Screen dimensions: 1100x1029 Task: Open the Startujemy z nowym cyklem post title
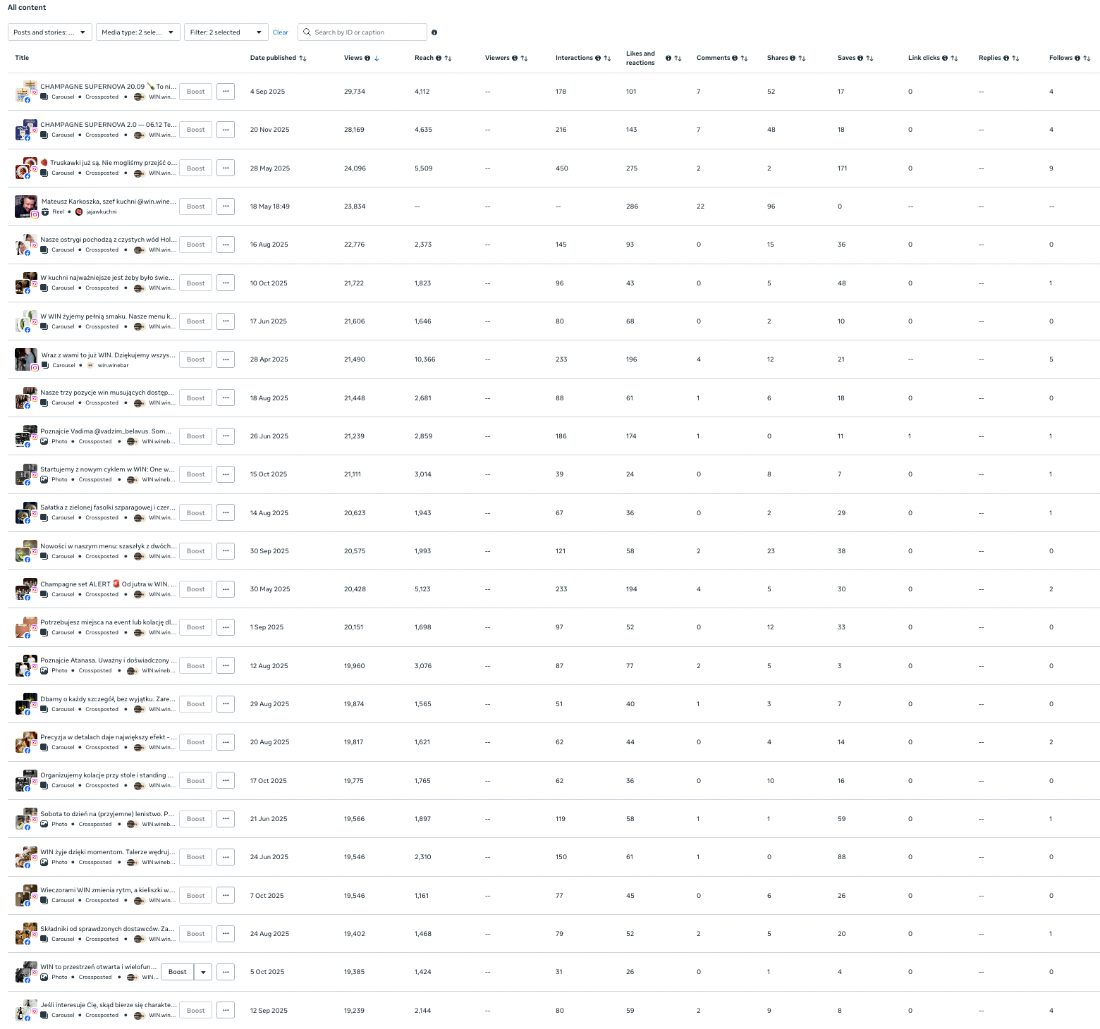point(107,469)
